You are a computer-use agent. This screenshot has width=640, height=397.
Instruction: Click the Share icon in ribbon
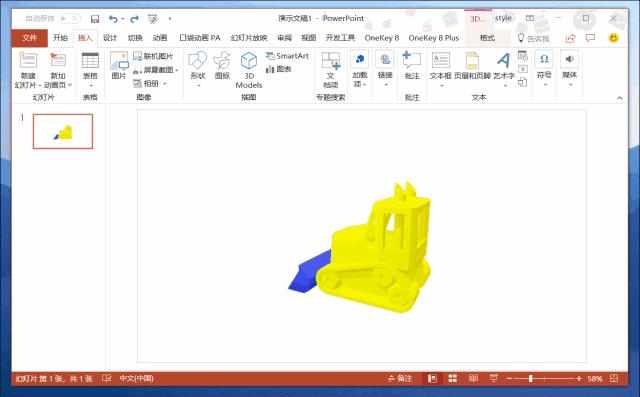point(570,38)
